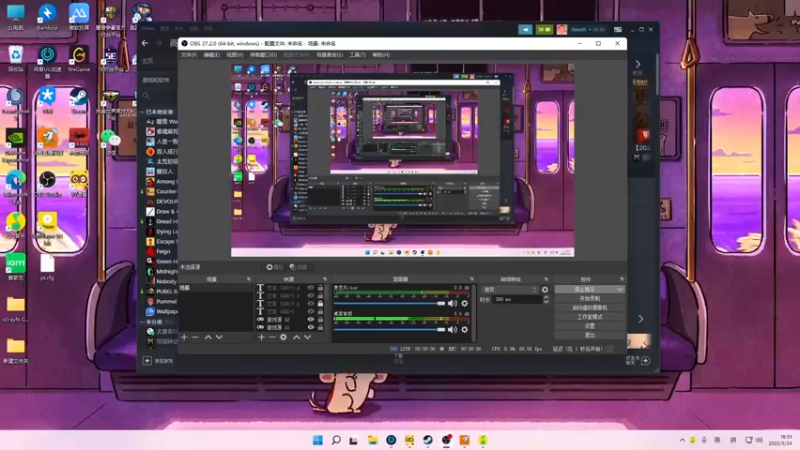The height and width of the screenshot is (450, 800).
Task: Open WeGame desktop icon
Action: point(79,59)
